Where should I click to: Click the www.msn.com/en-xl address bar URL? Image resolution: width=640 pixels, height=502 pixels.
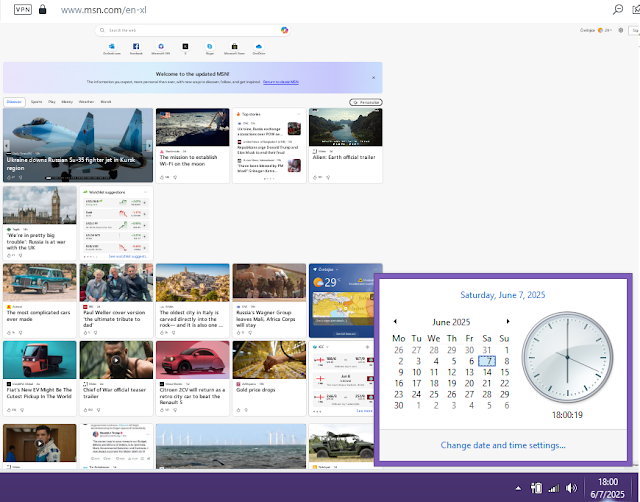coord(104,9)
